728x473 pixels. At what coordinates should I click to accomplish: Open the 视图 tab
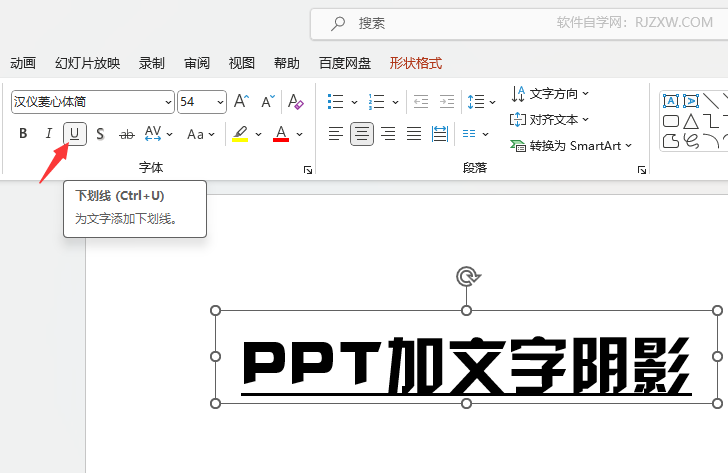[x=242, y=63]
